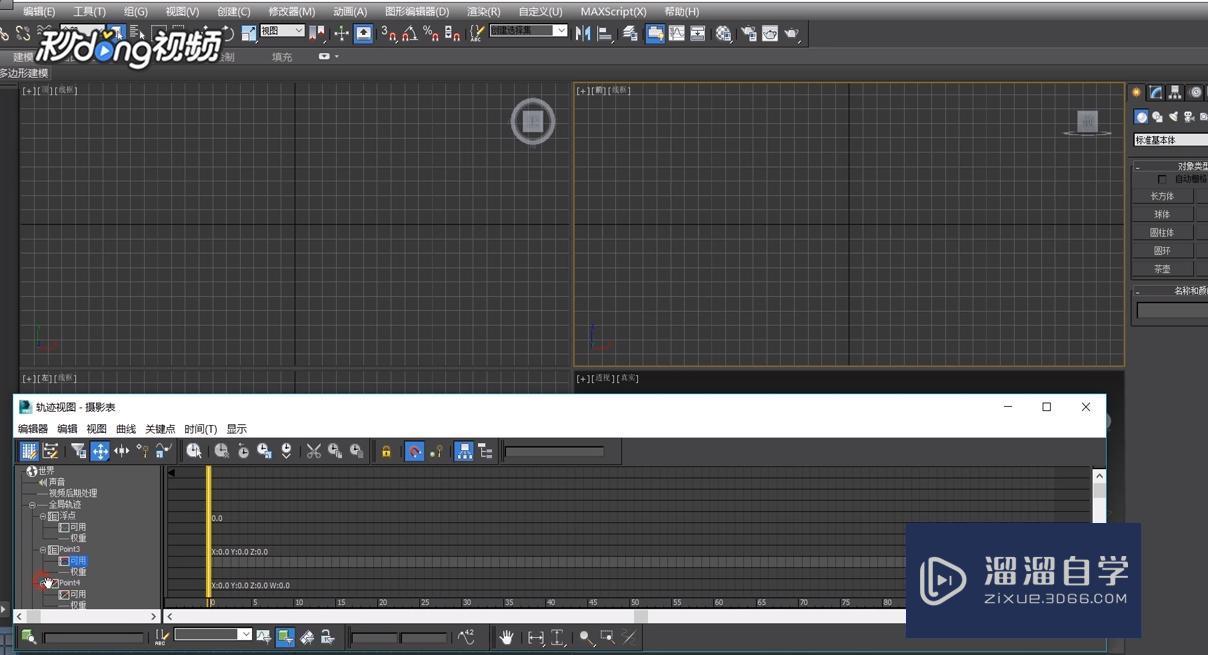Image resolution: width=1208 pixels, height=655 pixels.
Task: Select the Pan hand tool in Track View
Action: tap(506, 637)
